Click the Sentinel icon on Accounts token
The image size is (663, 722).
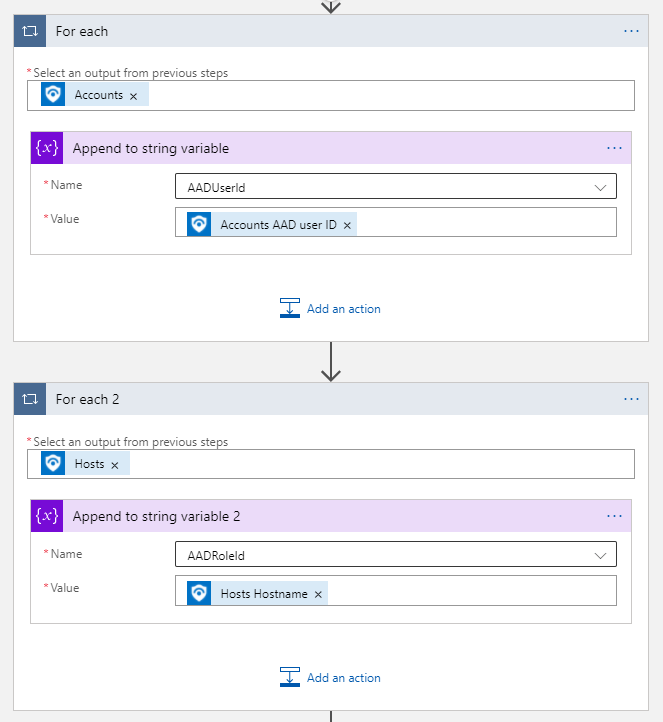[x=53, y=95]
